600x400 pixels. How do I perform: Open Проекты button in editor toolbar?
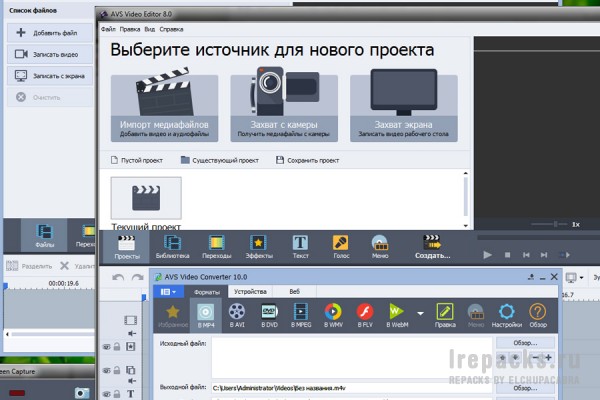[127, 247]
